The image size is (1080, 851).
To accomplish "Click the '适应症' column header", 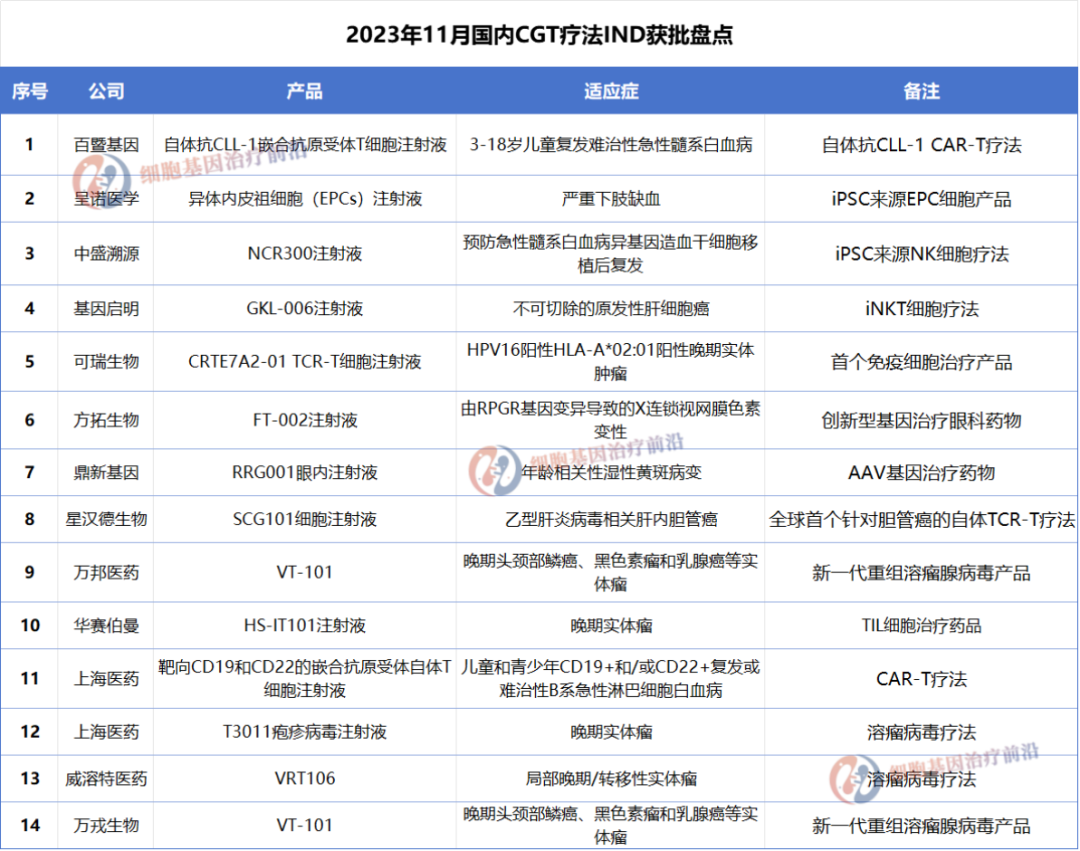I will coord(611,91).
